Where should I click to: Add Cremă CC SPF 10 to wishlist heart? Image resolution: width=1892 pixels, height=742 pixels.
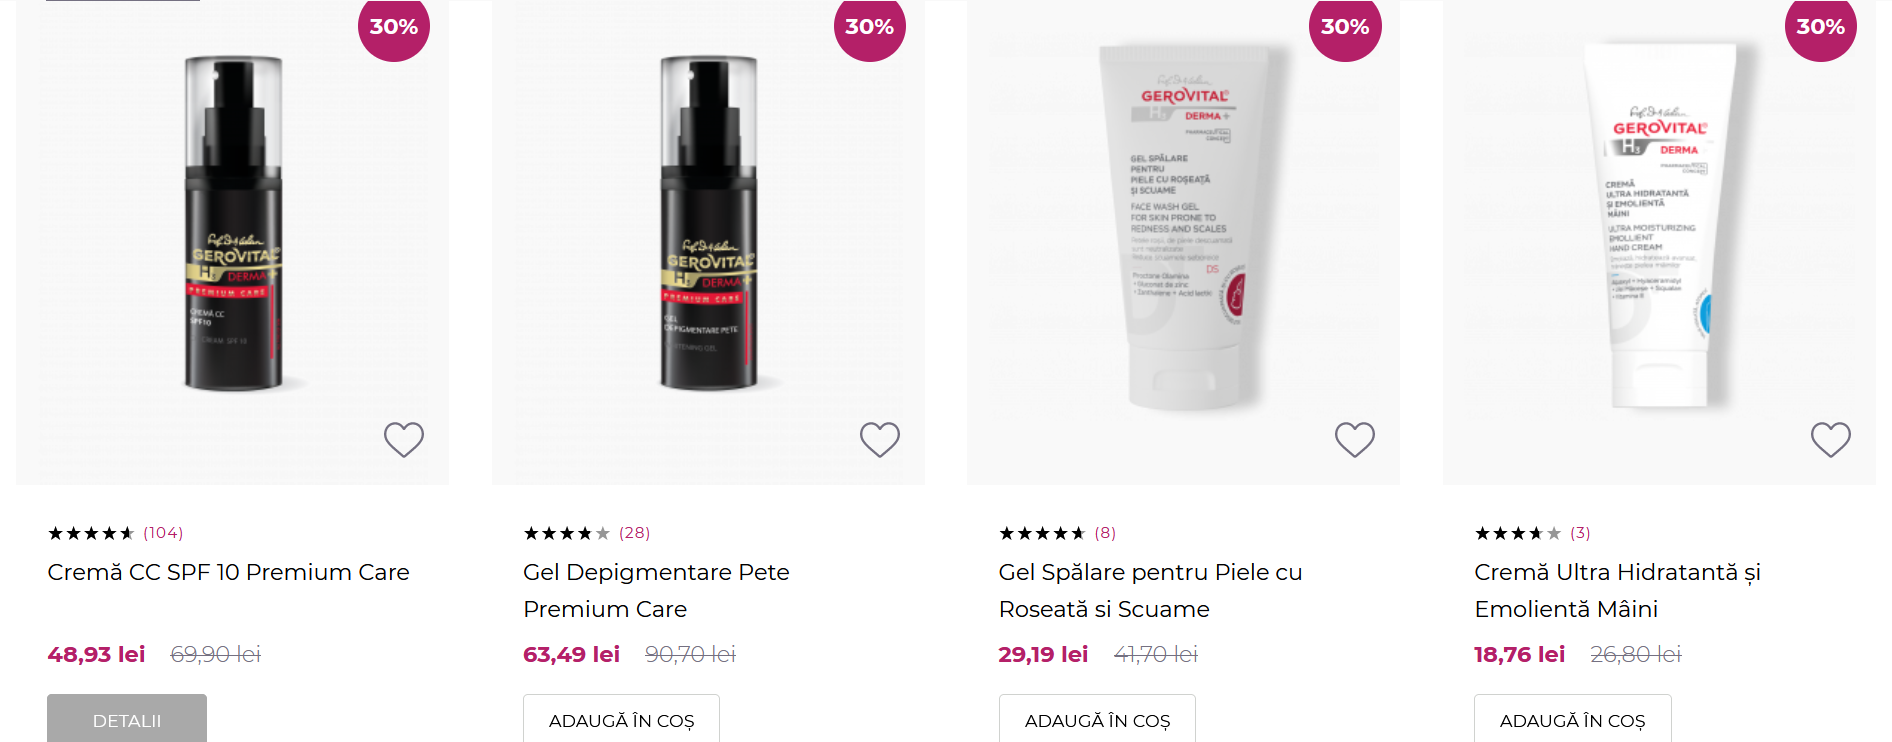pos(404,439)
